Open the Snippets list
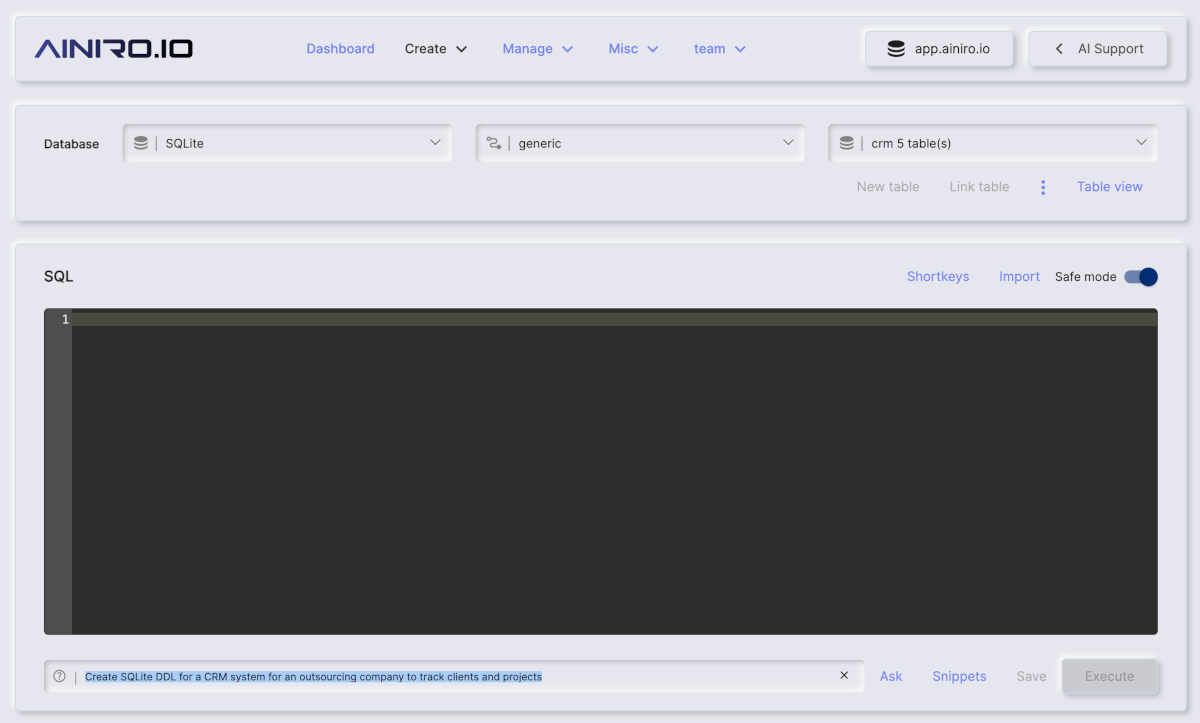Image resolution: width=1200 pixels, height=723 pixels. (959, 676)
